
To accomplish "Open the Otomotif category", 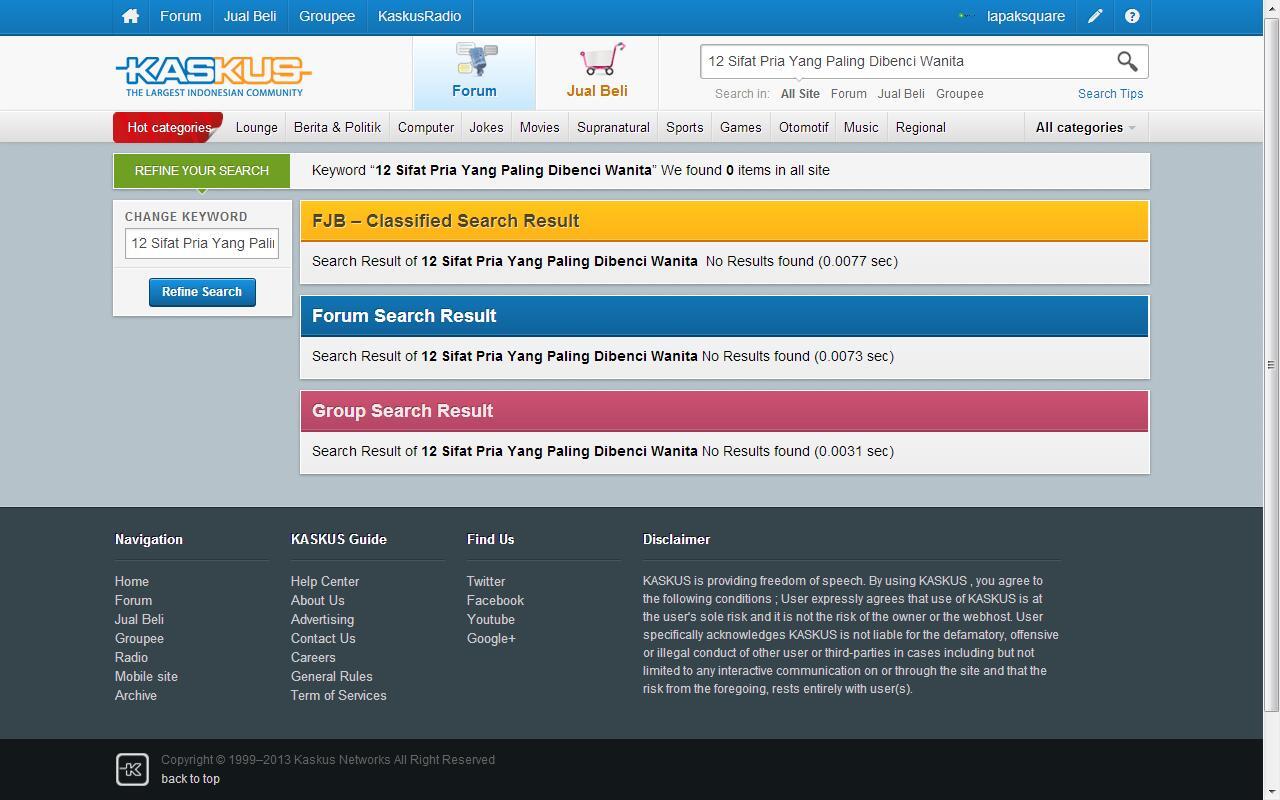I will pyautogui.click(x=804, y=128).
